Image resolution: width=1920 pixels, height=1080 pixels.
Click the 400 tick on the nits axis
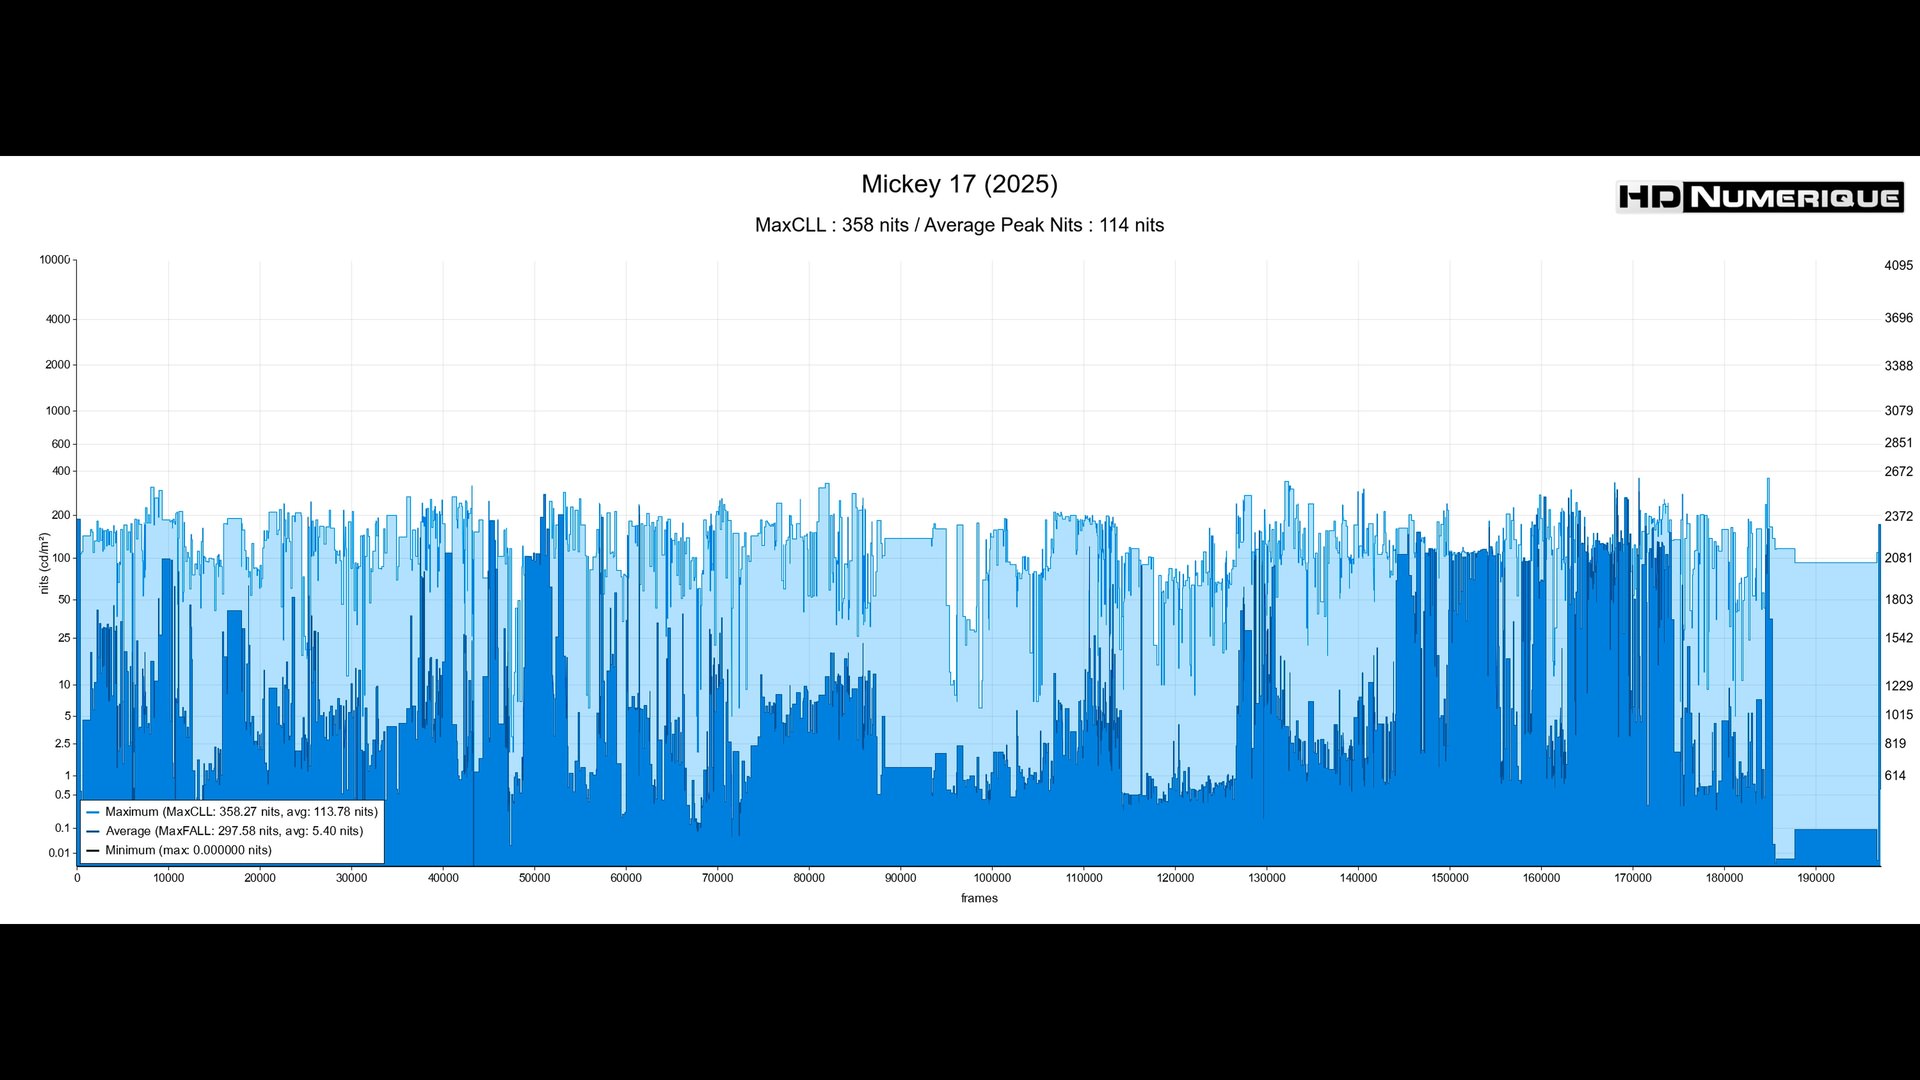[61, 471]
